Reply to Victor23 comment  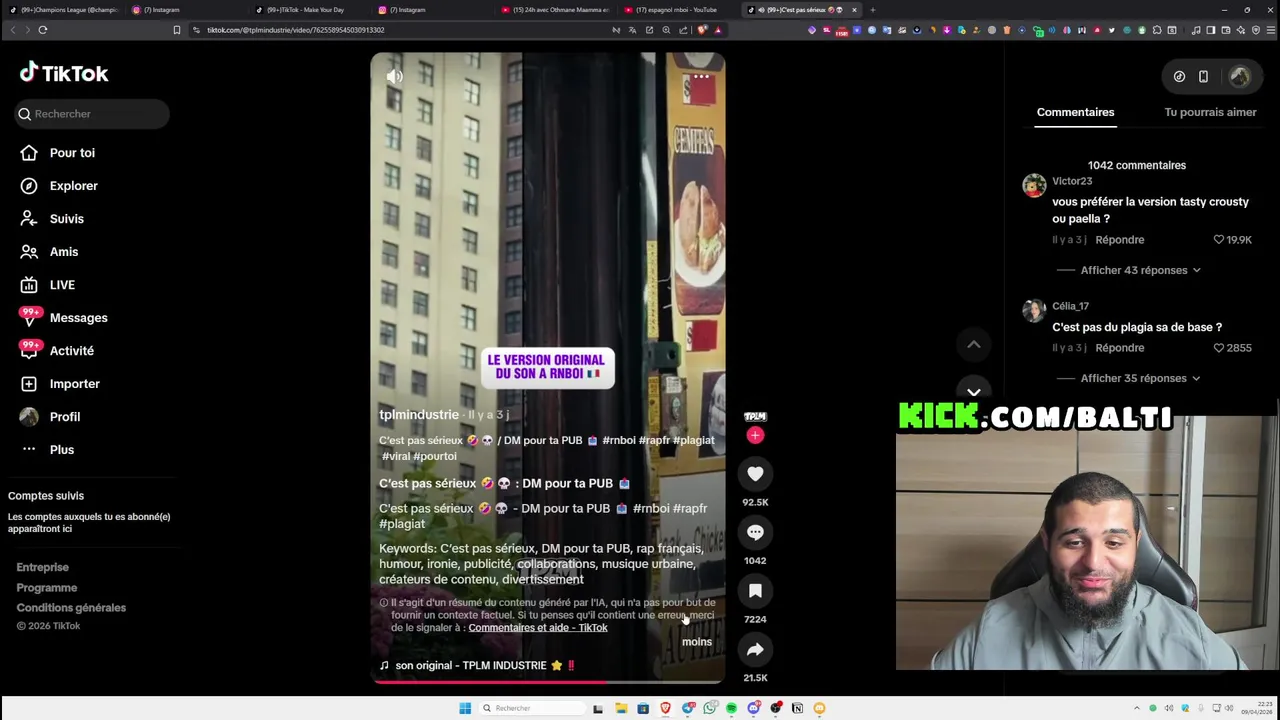pyautogui.click(x=1119, y=240)
